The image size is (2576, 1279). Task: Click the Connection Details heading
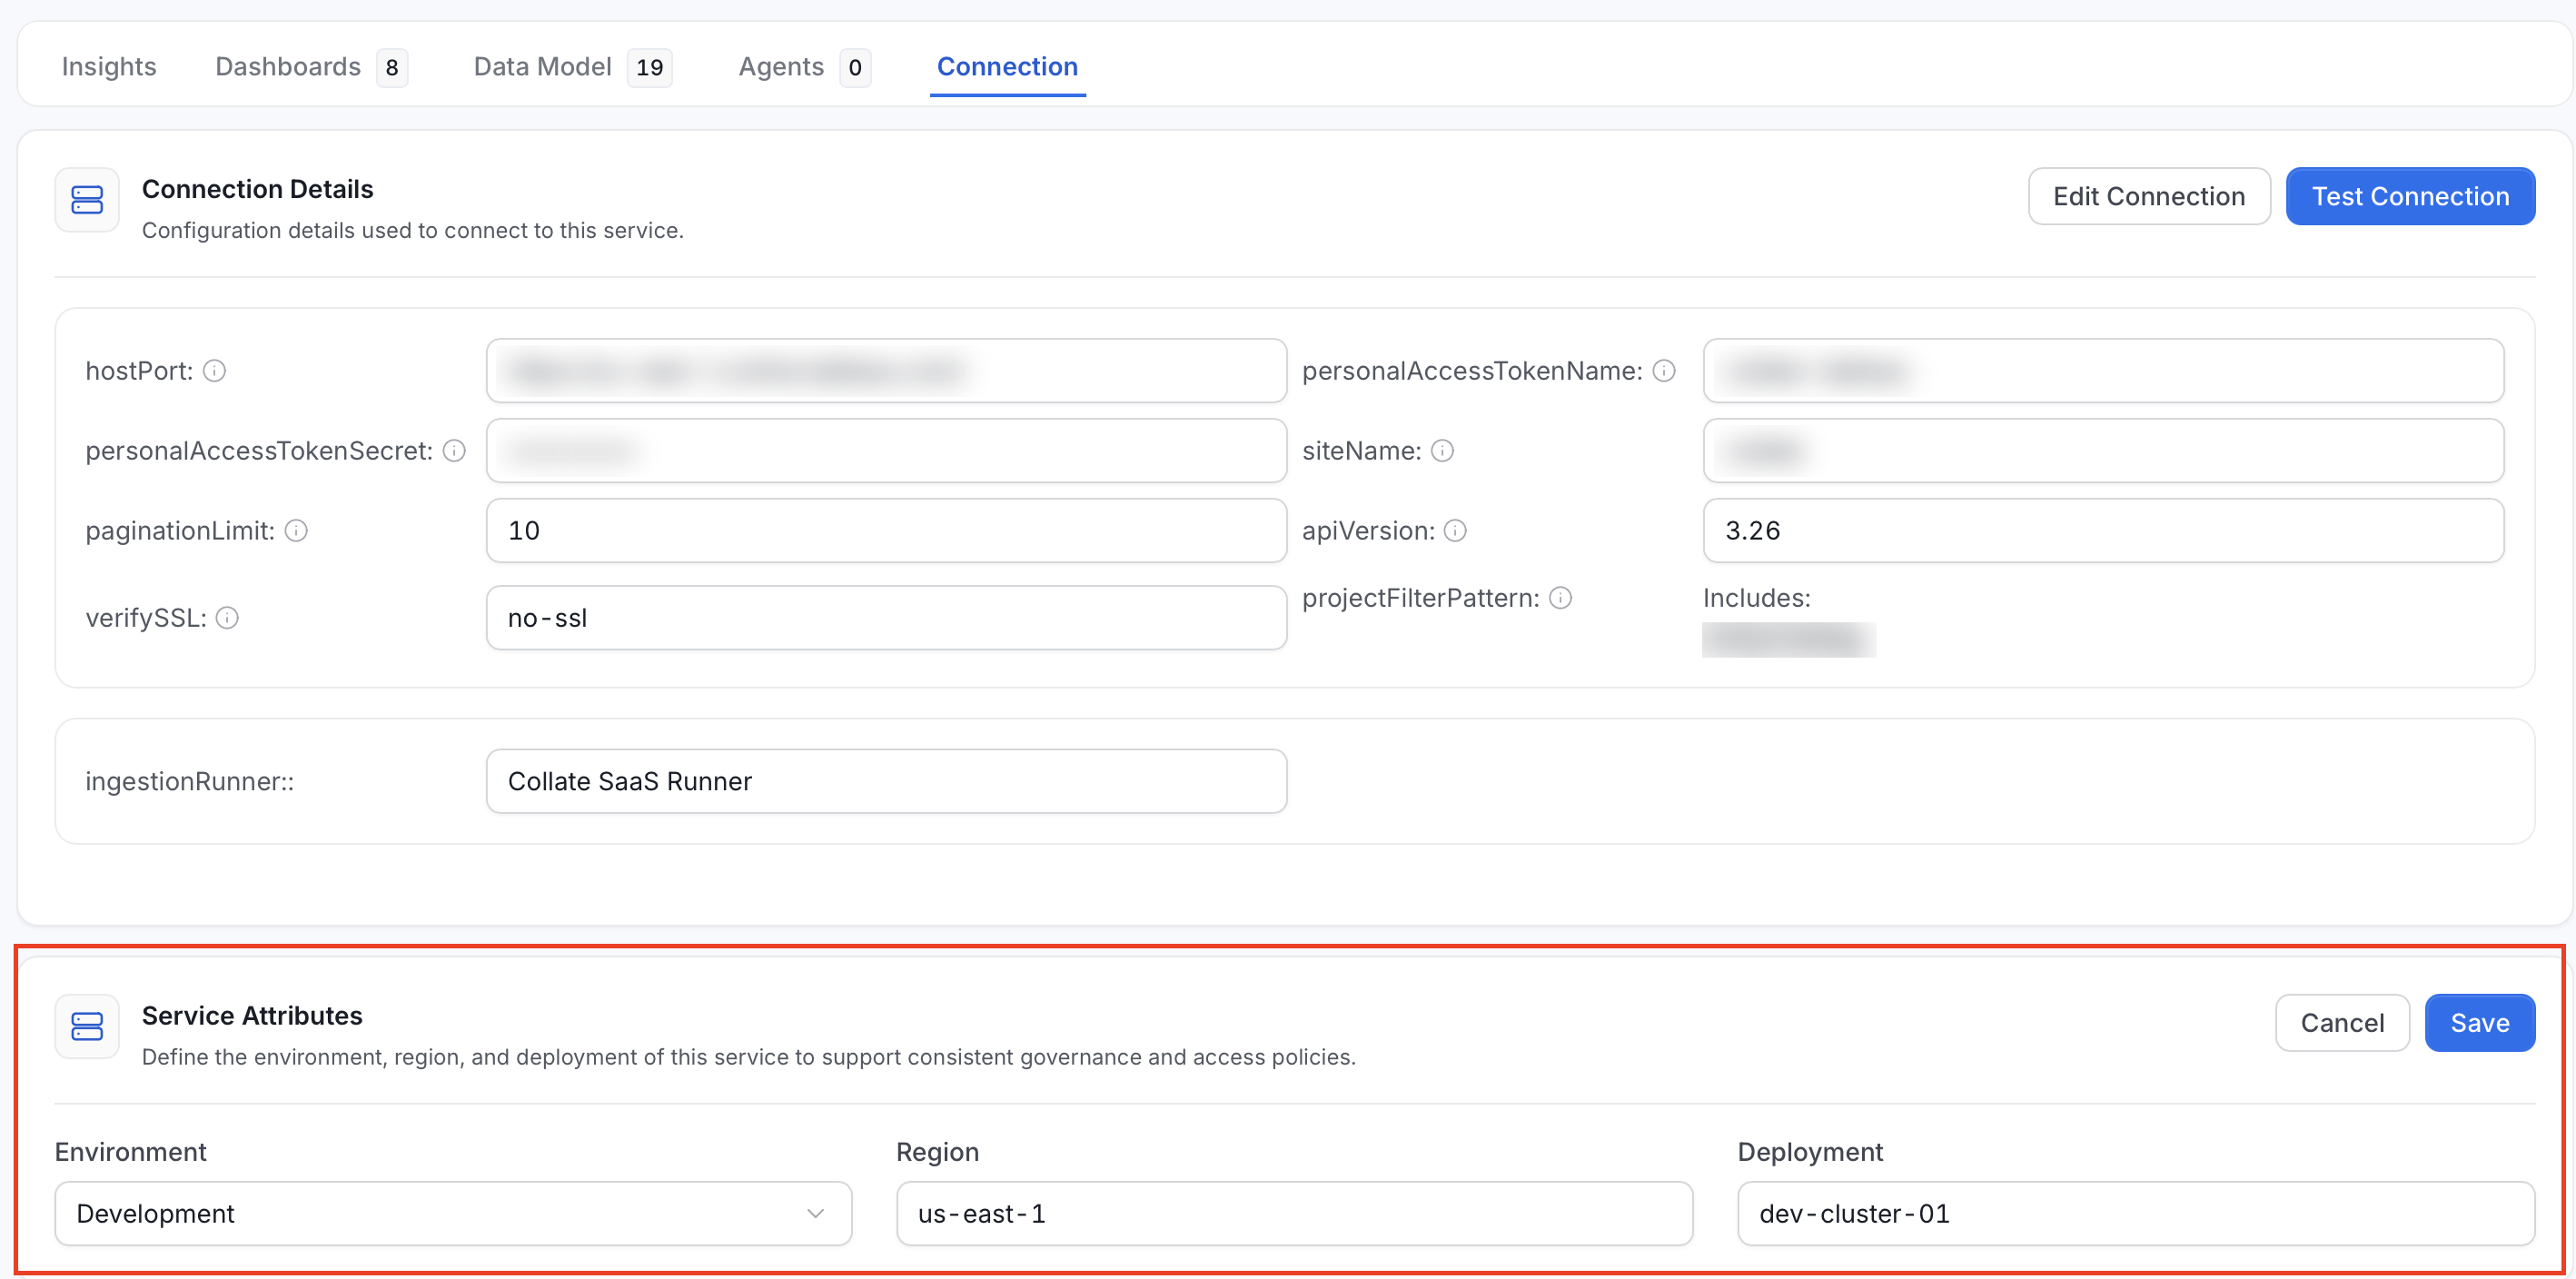coord(257,189)
